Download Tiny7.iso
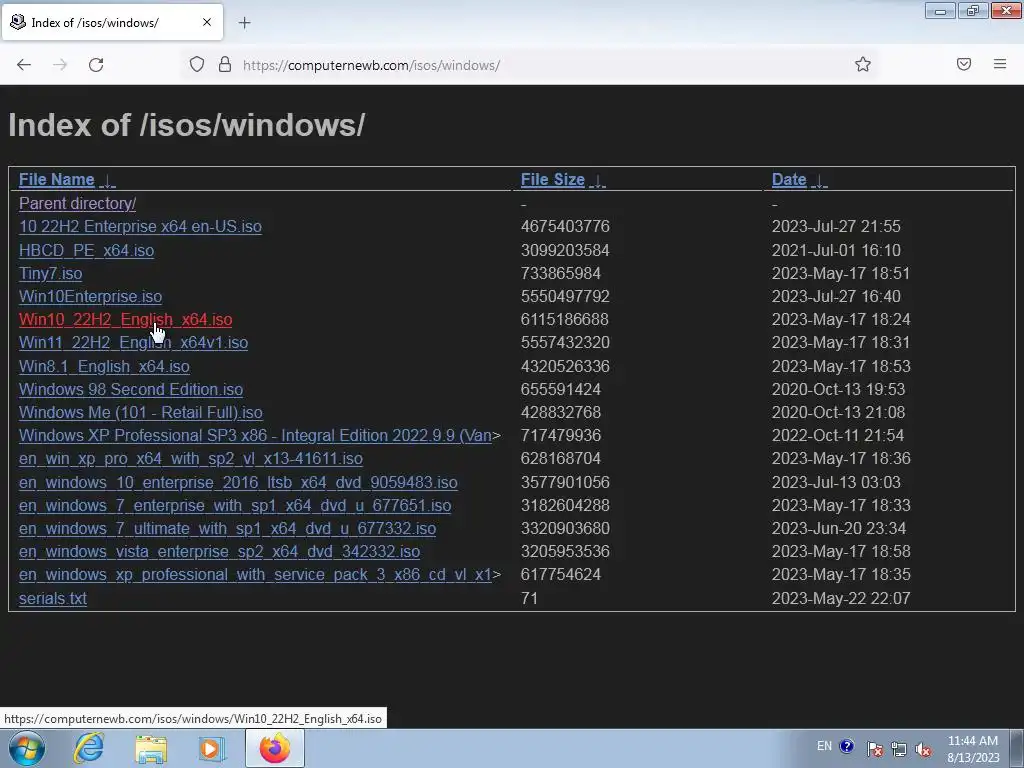 (50, 274)
